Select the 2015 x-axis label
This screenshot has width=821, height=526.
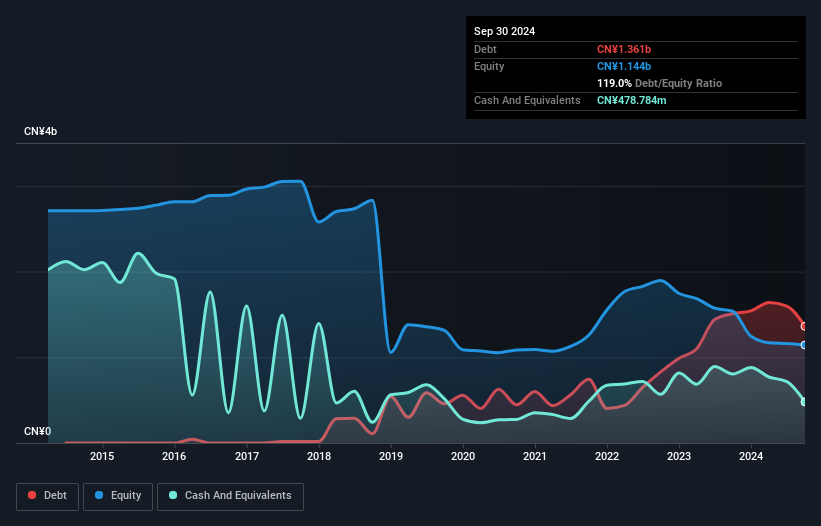coord(102,456)
